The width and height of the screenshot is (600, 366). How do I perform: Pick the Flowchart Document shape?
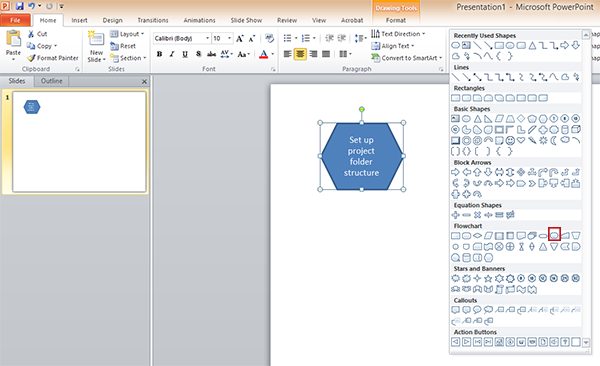click(521, 236)
